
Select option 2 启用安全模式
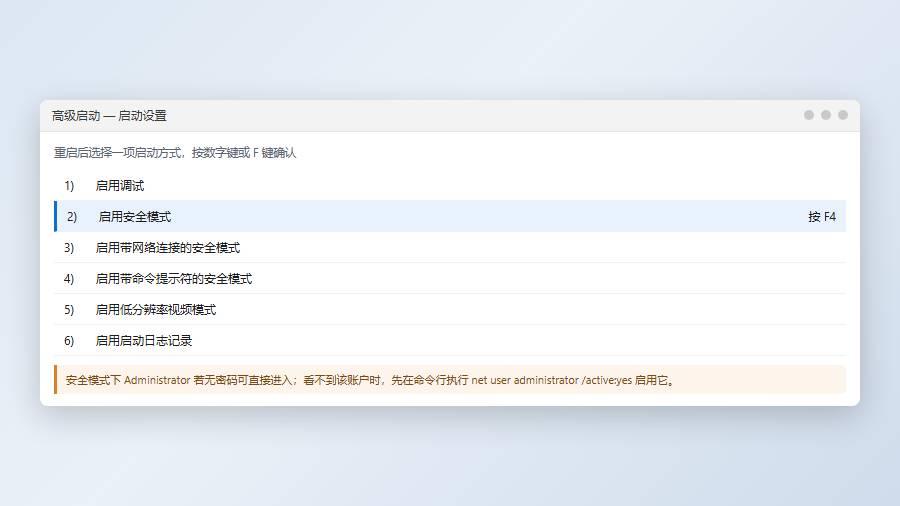point(449,216)
